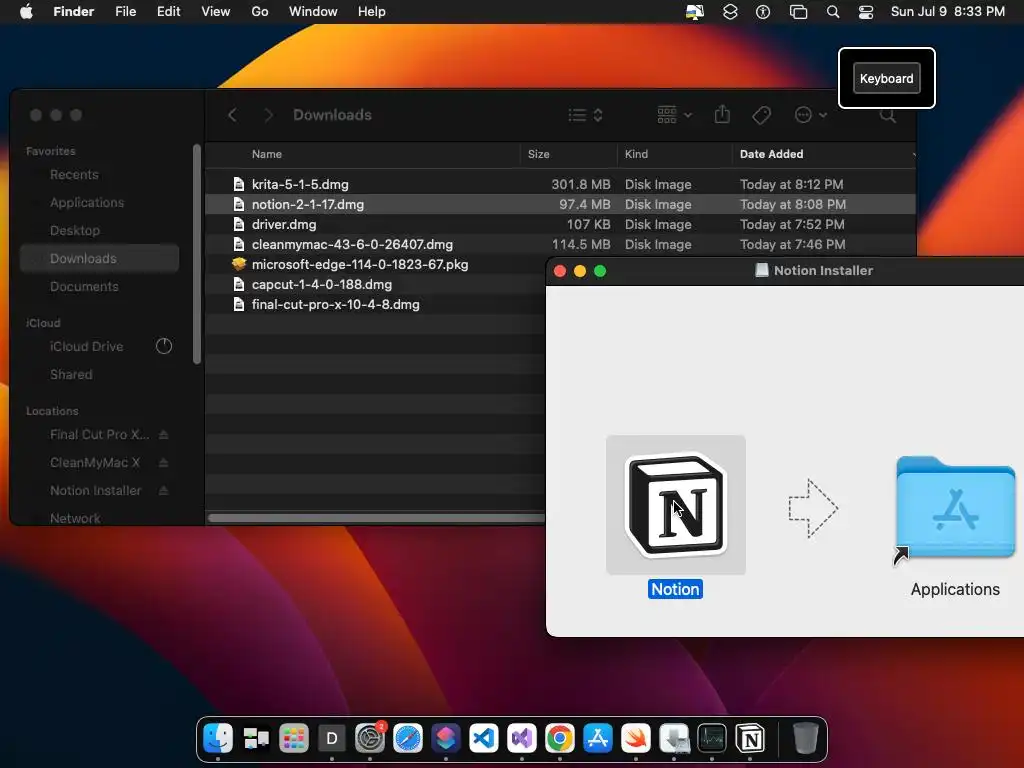
Task: Open Activity Monitor from the Dock
Action: pyautogui.click(x=712, y=739)
